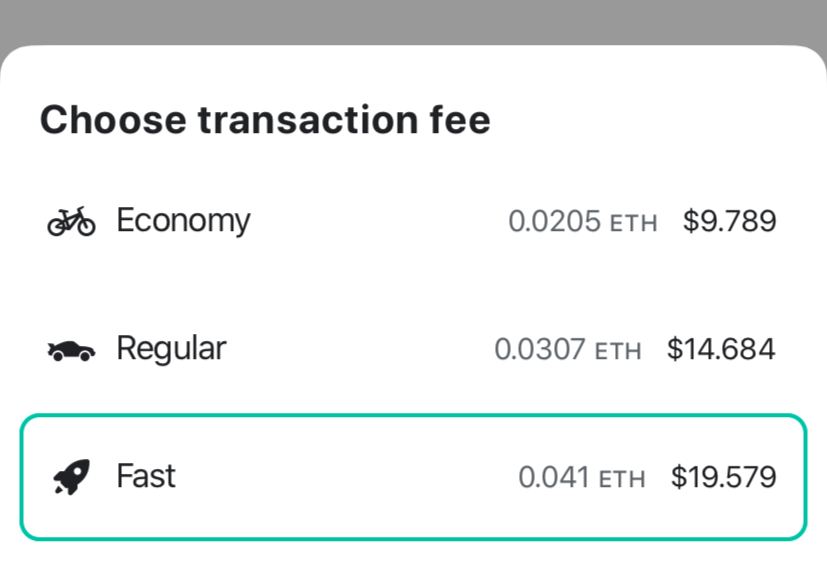This screenshot has width=827, height=566.
Task: Click the rocket icon for Fast
Action: point(71,477)
